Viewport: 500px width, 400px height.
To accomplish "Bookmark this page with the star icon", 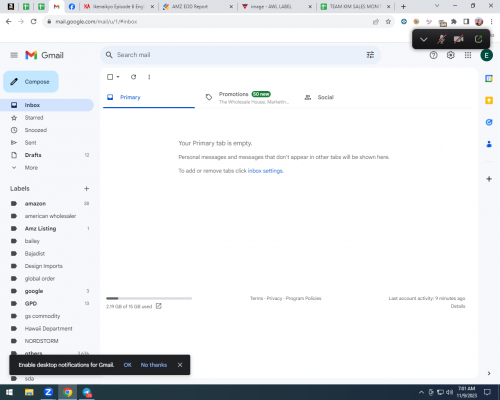I will (x=388, y=22).
